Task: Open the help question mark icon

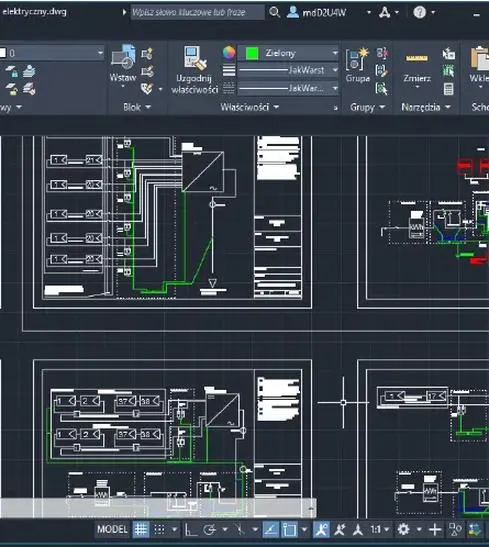Action: [420, 12]
